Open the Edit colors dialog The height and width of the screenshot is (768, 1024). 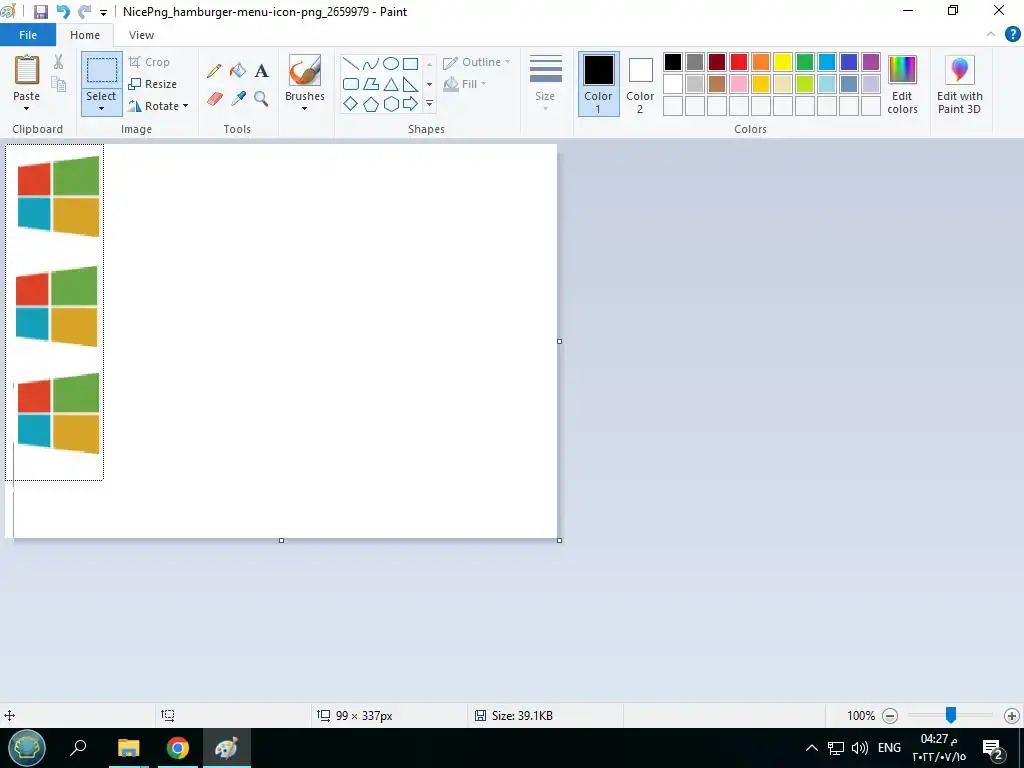click(903, 84)
